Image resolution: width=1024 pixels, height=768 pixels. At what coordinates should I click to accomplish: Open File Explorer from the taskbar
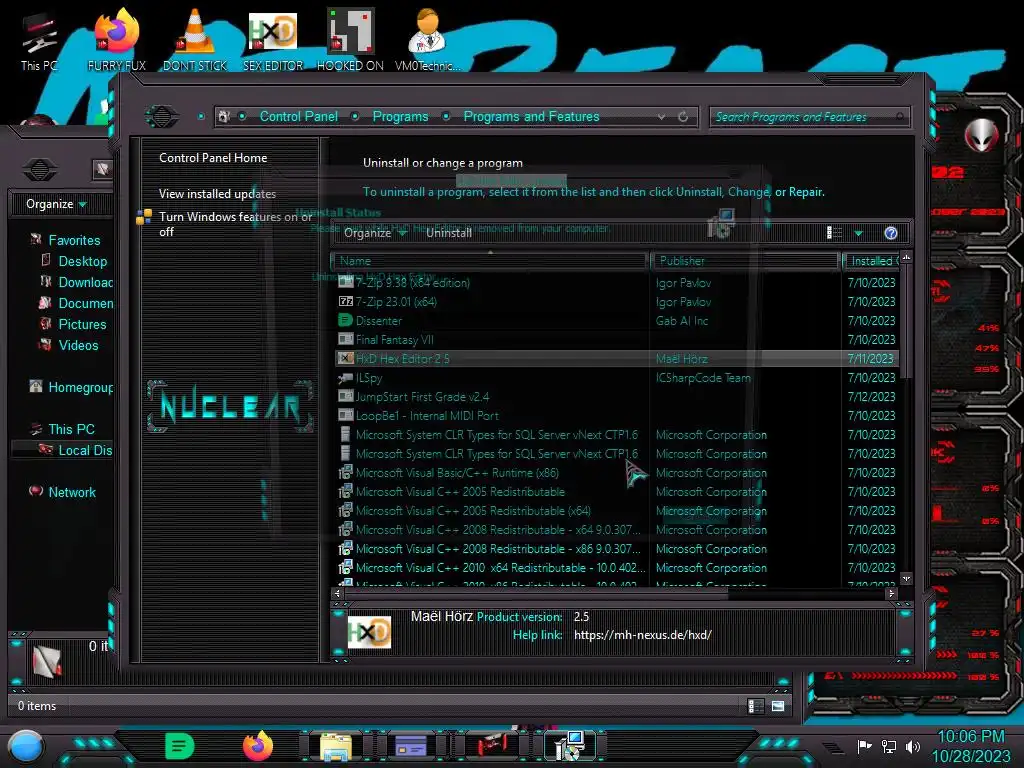[336, 746]
